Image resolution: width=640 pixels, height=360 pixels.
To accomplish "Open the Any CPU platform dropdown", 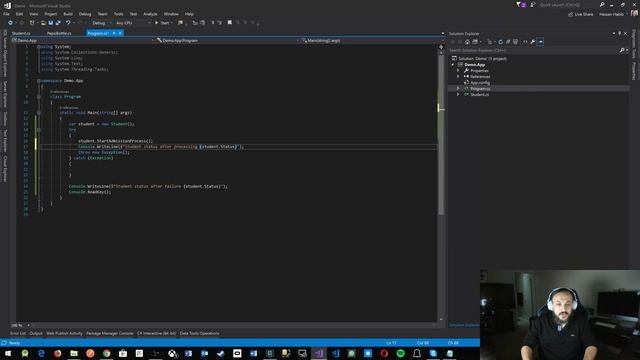I will (x=133, y=23).
